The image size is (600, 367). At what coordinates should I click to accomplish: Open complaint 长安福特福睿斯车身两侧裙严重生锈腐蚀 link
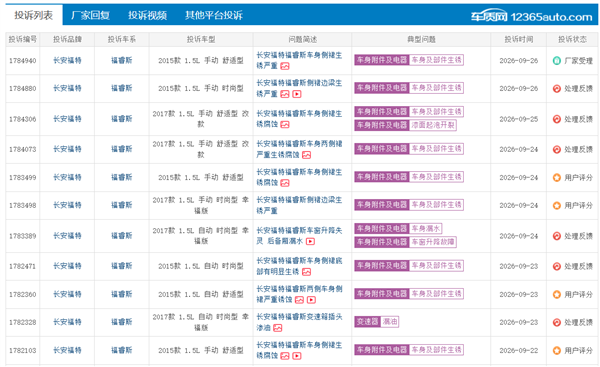[x=299, y=149]
